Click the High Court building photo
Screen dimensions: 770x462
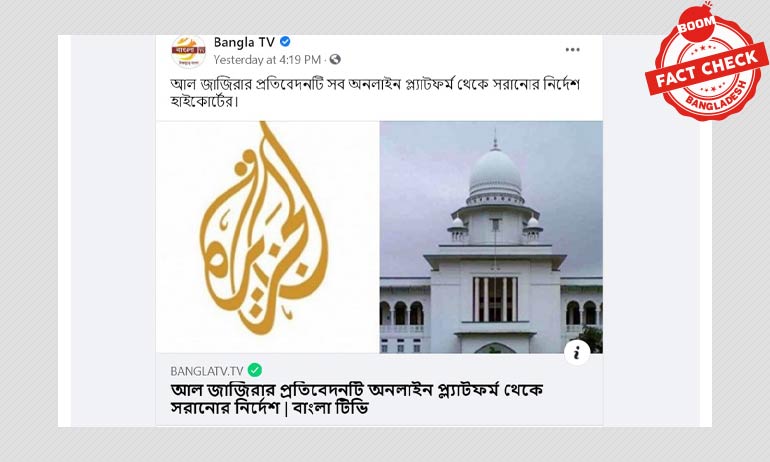491,237
